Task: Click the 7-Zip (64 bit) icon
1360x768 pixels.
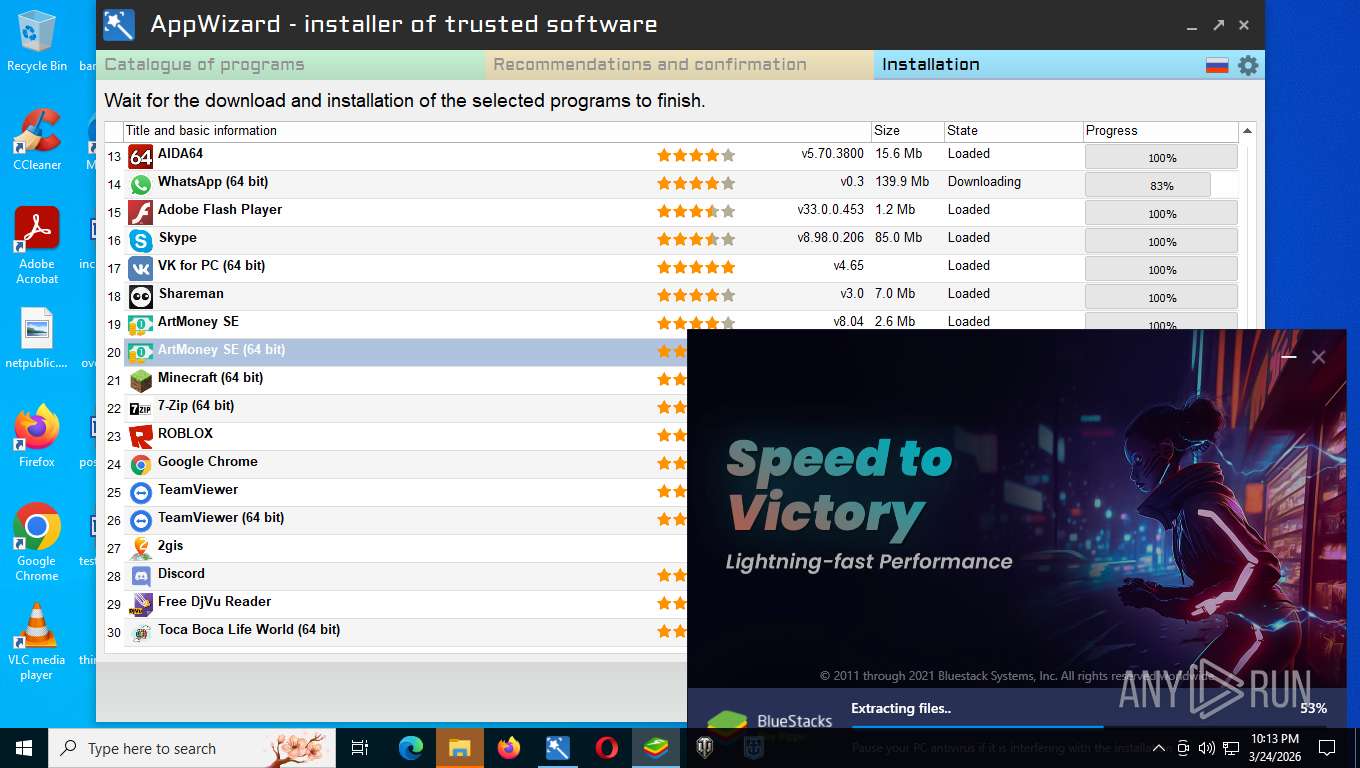Action: coord(141,408)
